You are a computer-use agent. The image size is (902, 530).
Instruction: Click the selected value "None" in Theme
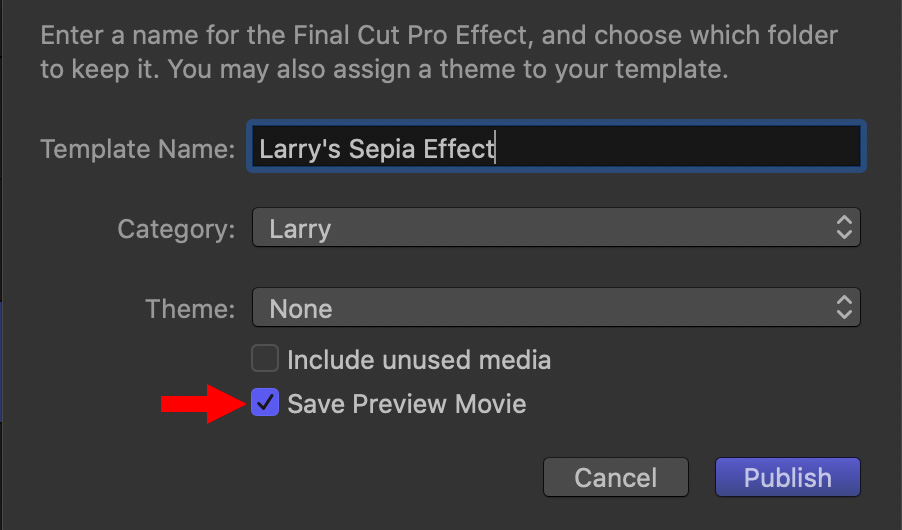[301, 308]
